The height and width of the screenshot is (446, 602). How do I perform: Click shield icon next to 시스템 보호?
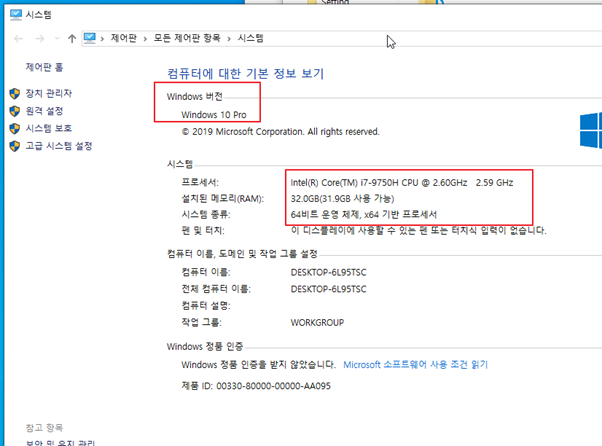coord(15,129)
